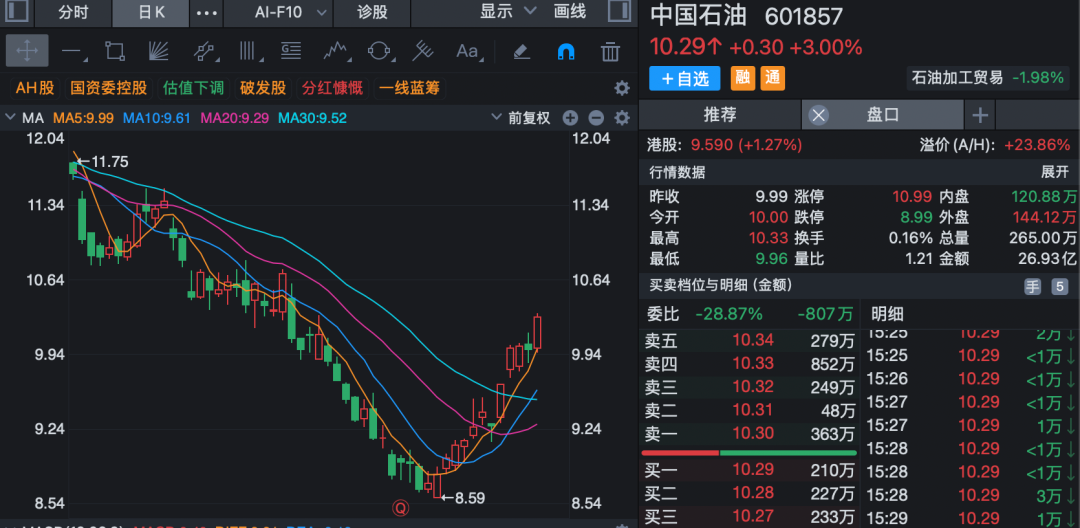This screenshot has width=1080, height=528.
Task: Select the circle cycle tool
Action: click(x=379, y=51)
